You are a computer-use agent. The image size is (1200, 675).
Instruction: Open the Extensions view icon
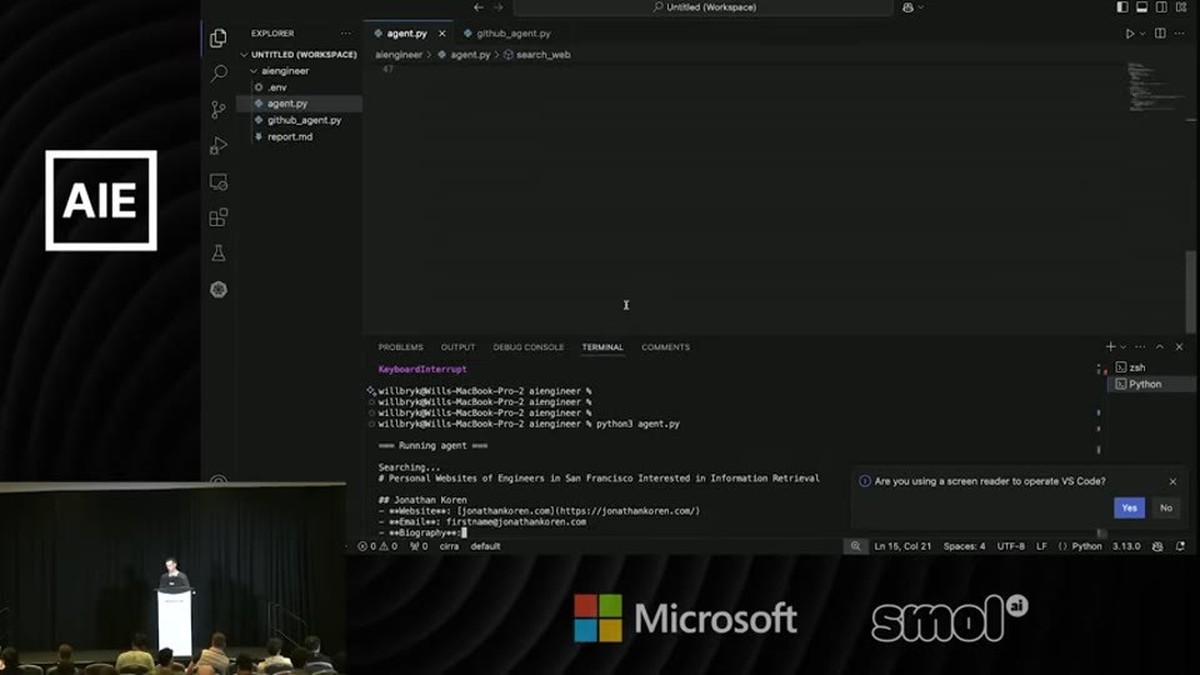point(219,217)
